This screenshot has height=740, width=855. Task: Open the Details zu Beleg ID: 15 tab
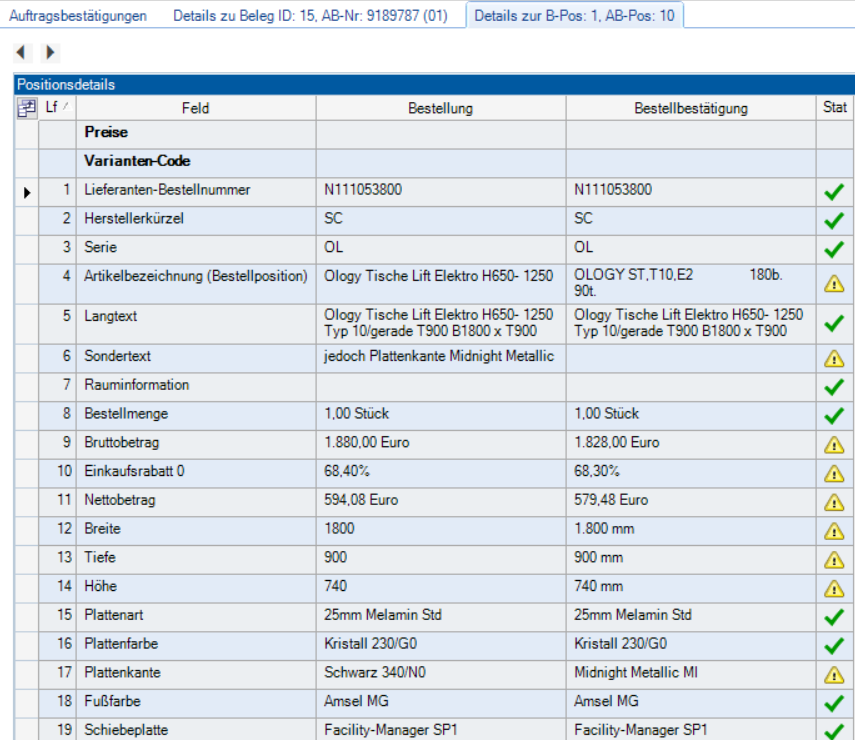[x=310, y=16]
